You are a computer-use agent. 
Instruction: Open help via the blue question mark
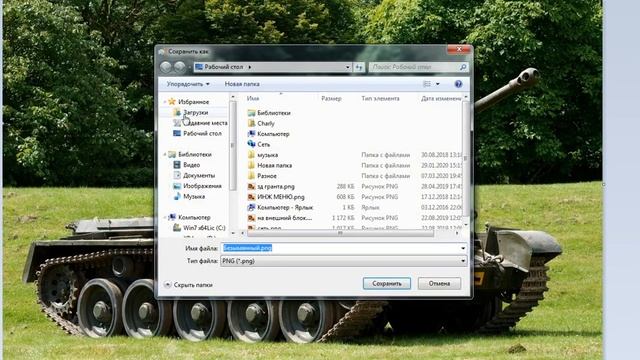458,84
